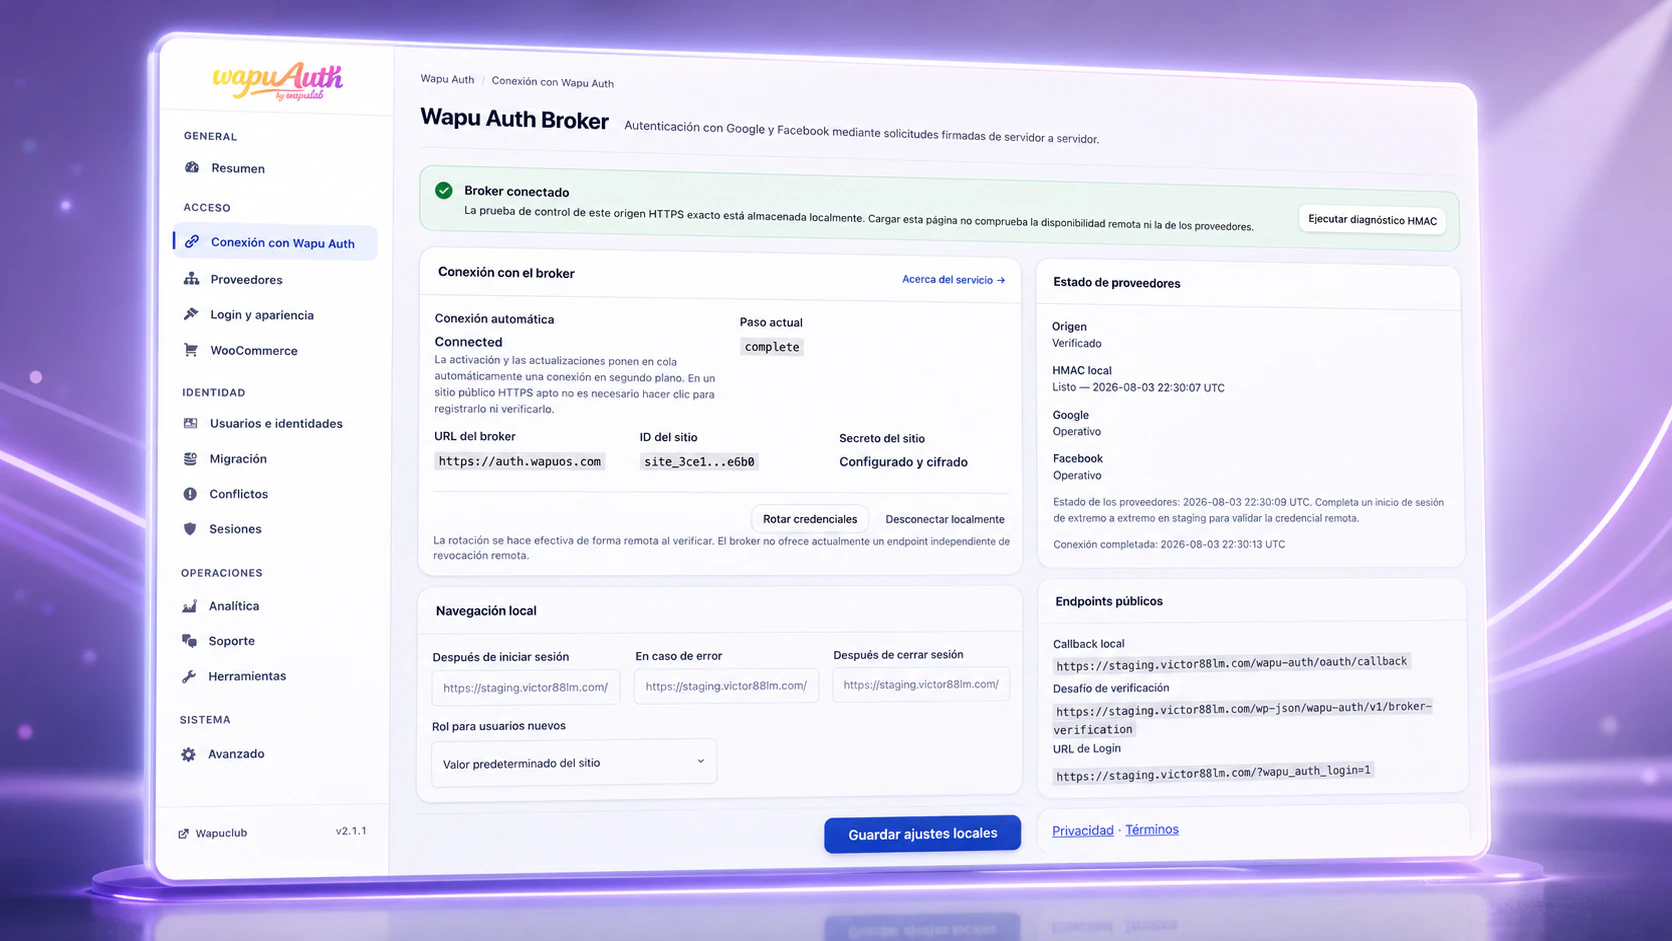This screenshot has height=941, width=1672.
Task: Click the En caso de error field
Action: coord(726,686)
